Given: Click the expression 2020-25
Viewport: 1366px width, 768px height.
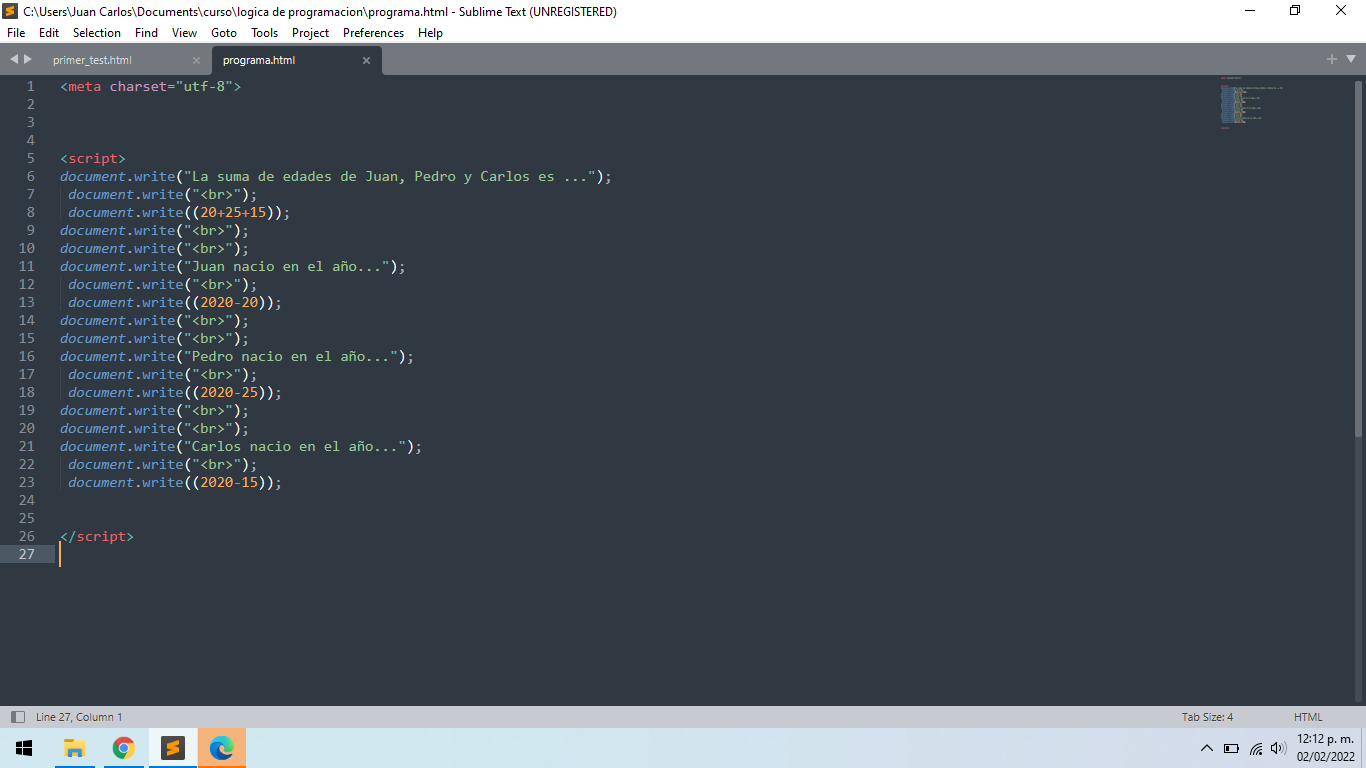Looking at the screenshot, I should (229, 392).
